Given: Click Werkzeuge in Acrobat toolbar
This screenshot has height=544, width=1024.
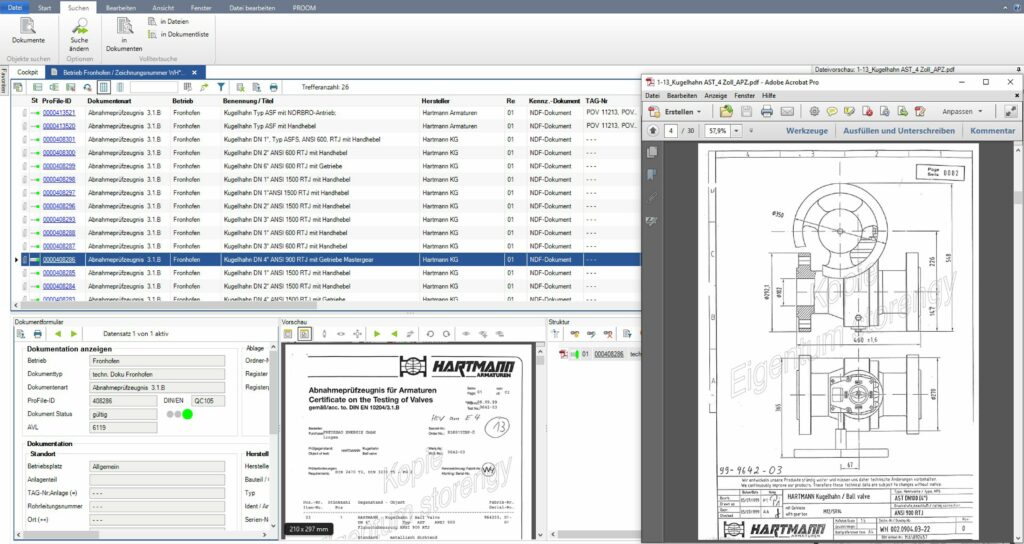Looking at the screenshot, I should click(806, 131).
